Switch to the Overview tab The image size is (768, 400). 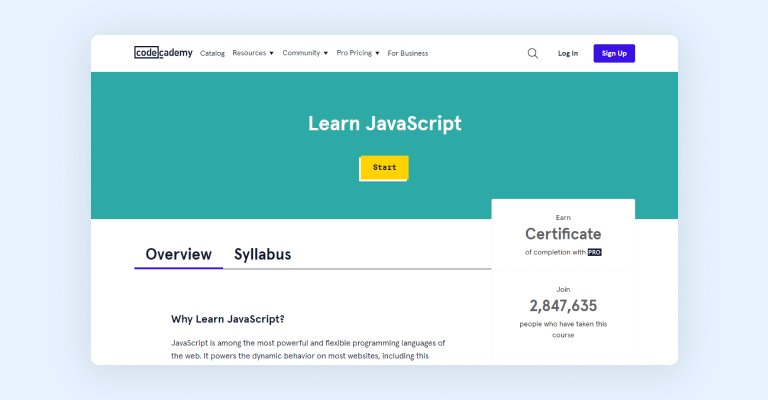(178, 254)
